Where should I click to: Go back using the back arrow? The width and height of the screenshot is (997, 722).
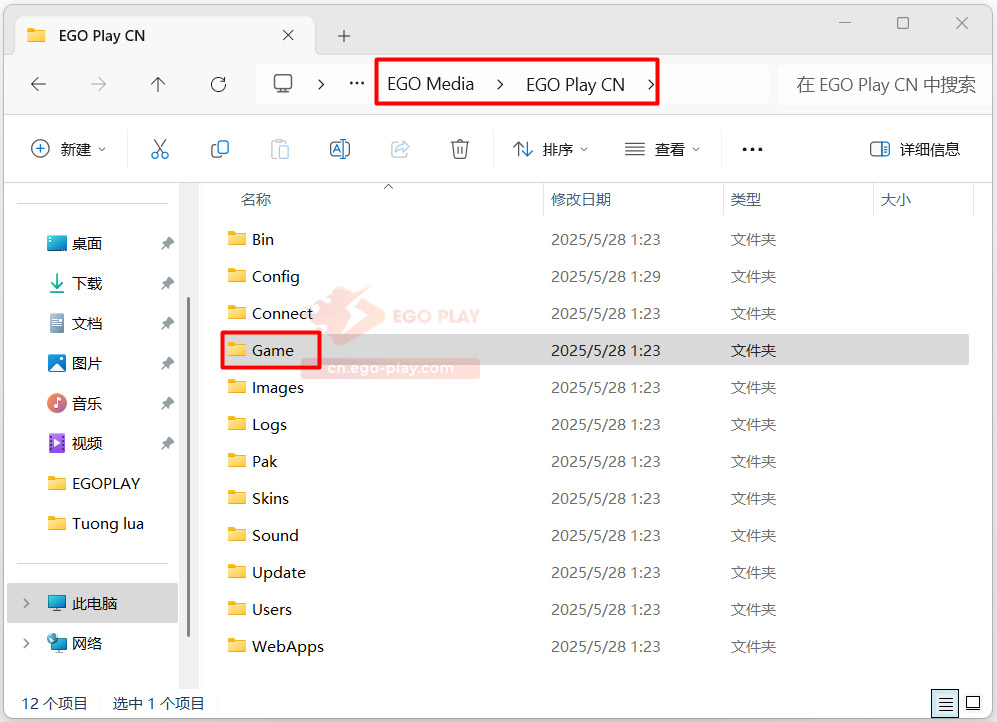39,84
